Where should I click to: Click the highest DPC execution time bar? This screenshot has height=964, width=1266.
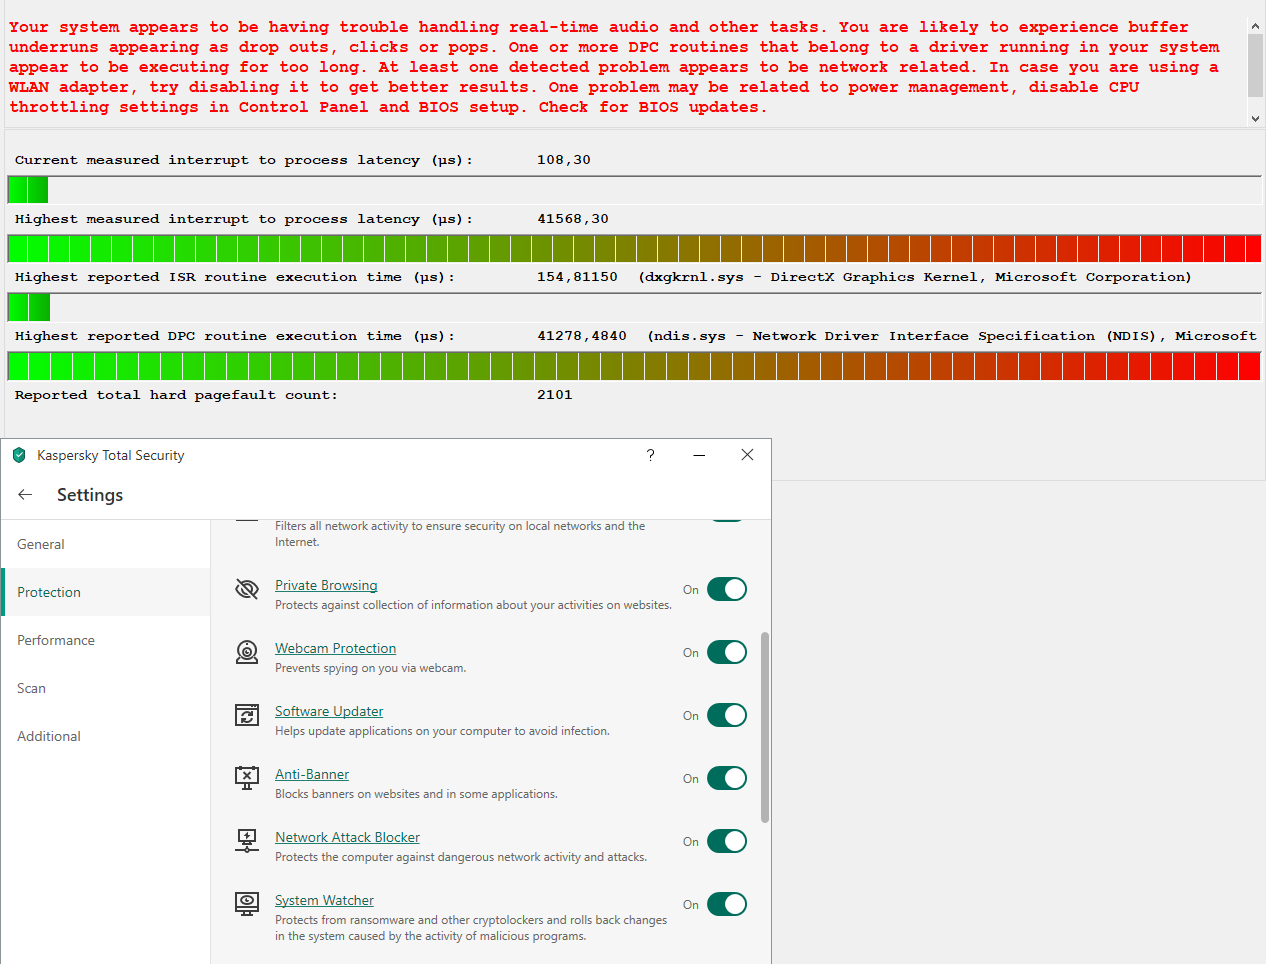click(634, 366)
